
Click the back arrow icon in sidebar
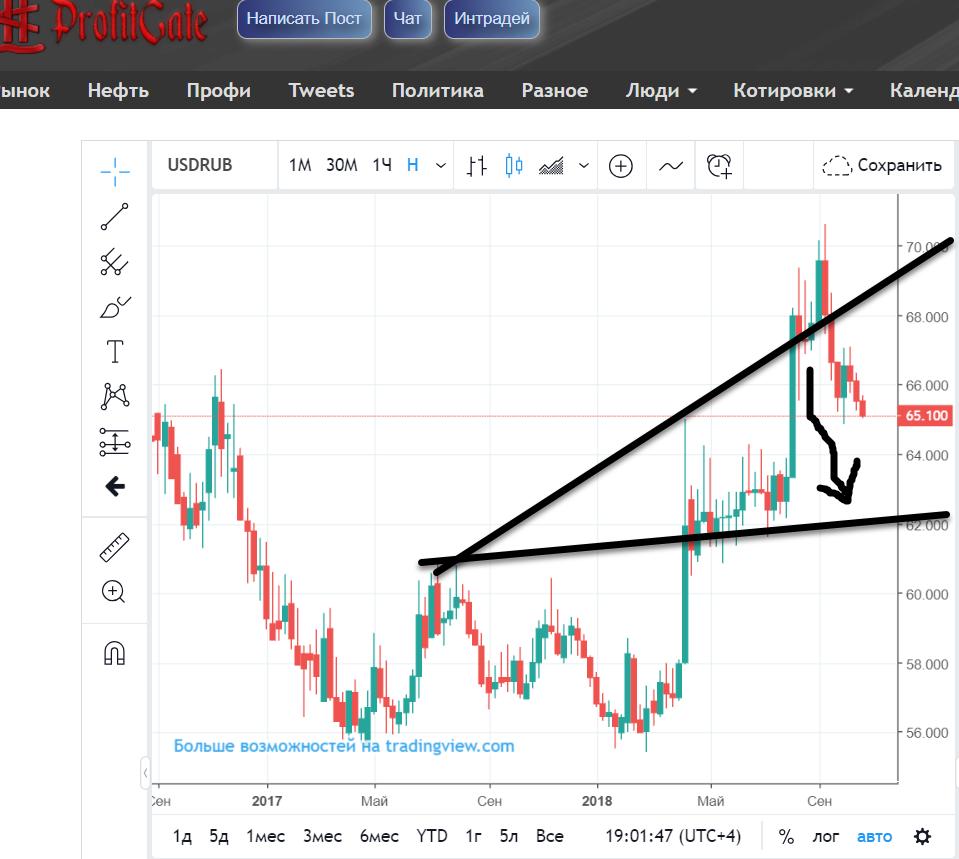coord(115,486)
